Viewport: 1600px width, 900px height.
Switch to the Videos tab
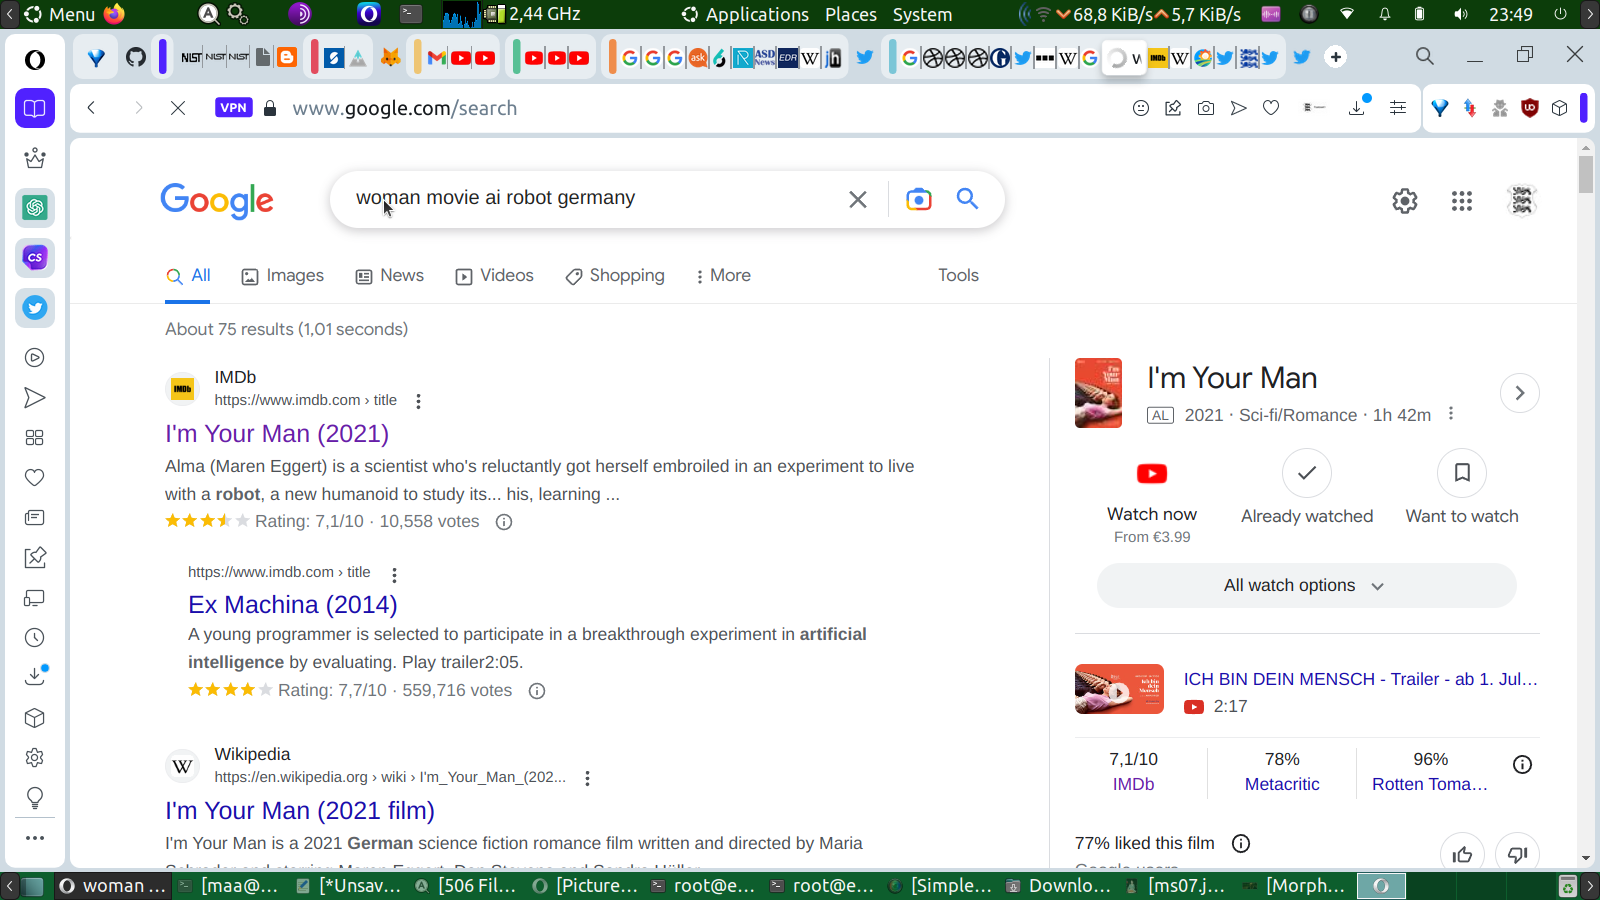tap(495, 276)
